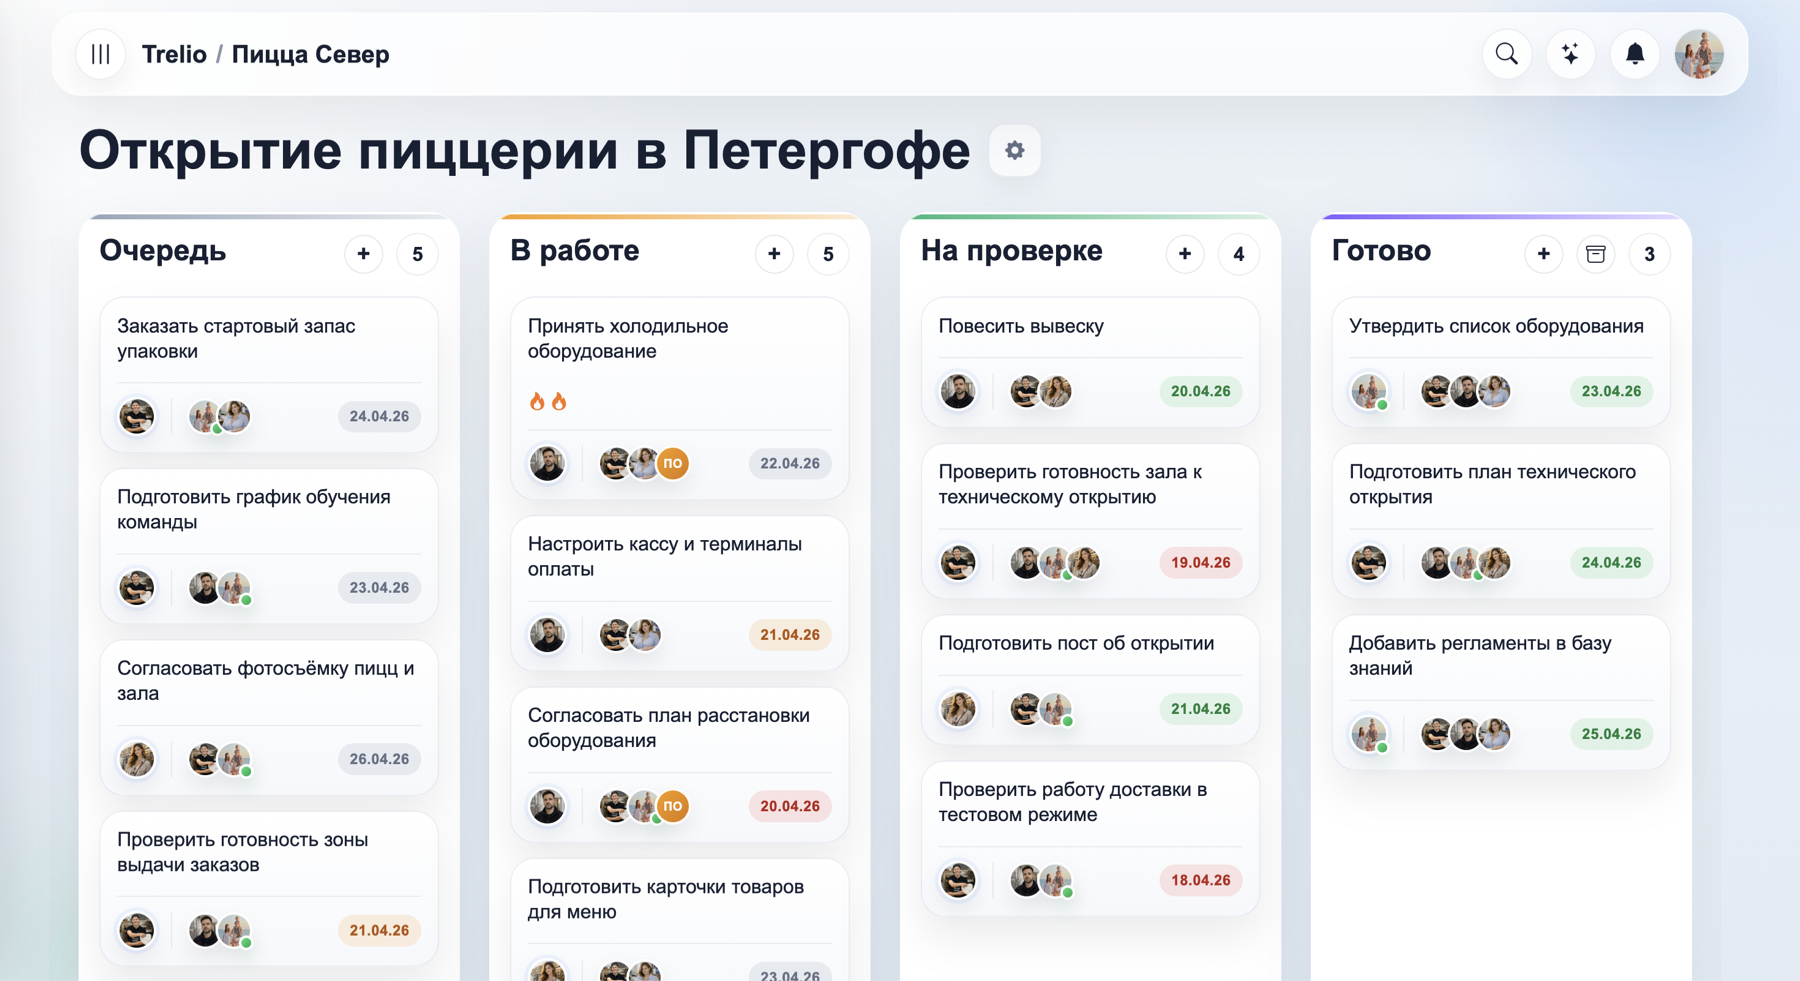
Task: Add a card to На проверке column
Action: click(1185, 254)
